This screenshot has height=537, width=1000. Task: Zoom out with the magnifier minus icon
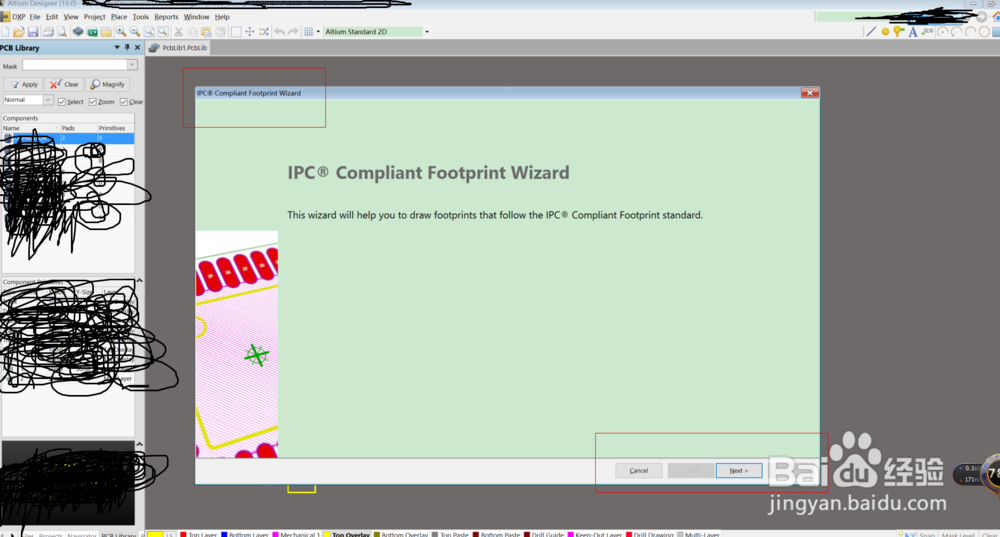click(135, 32)
